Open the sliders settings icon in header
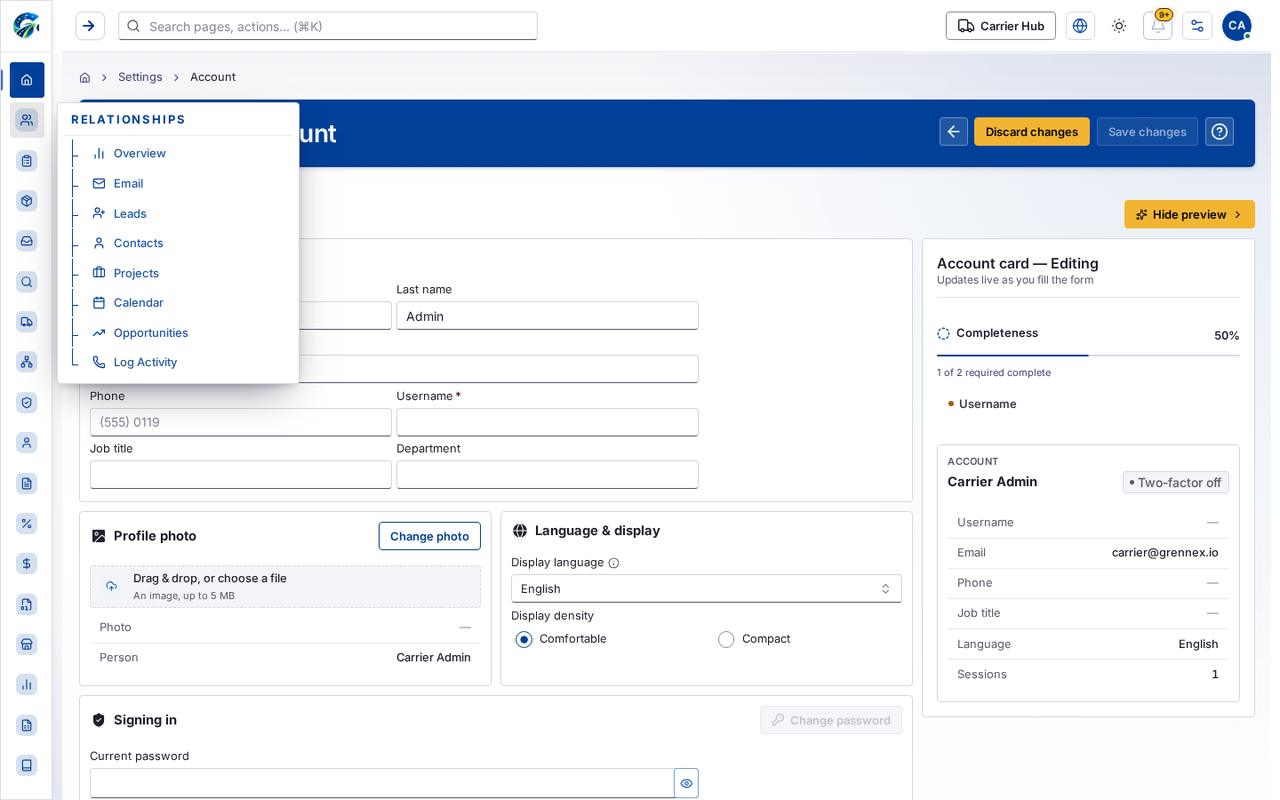This screenshot has height=800, width=1280. coord(1197,26)
